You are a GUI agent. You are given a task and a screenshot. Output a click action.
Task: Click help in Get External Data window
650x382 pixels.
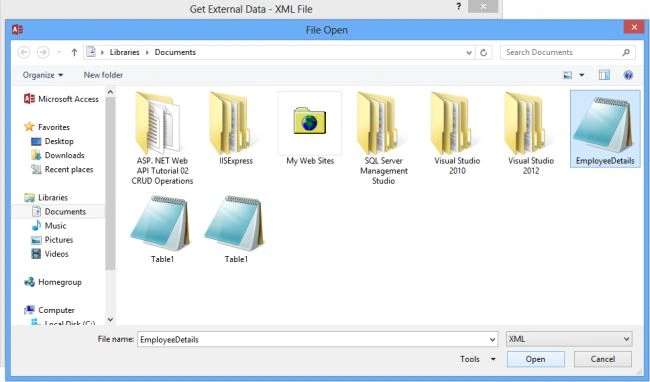coord(458,6)
